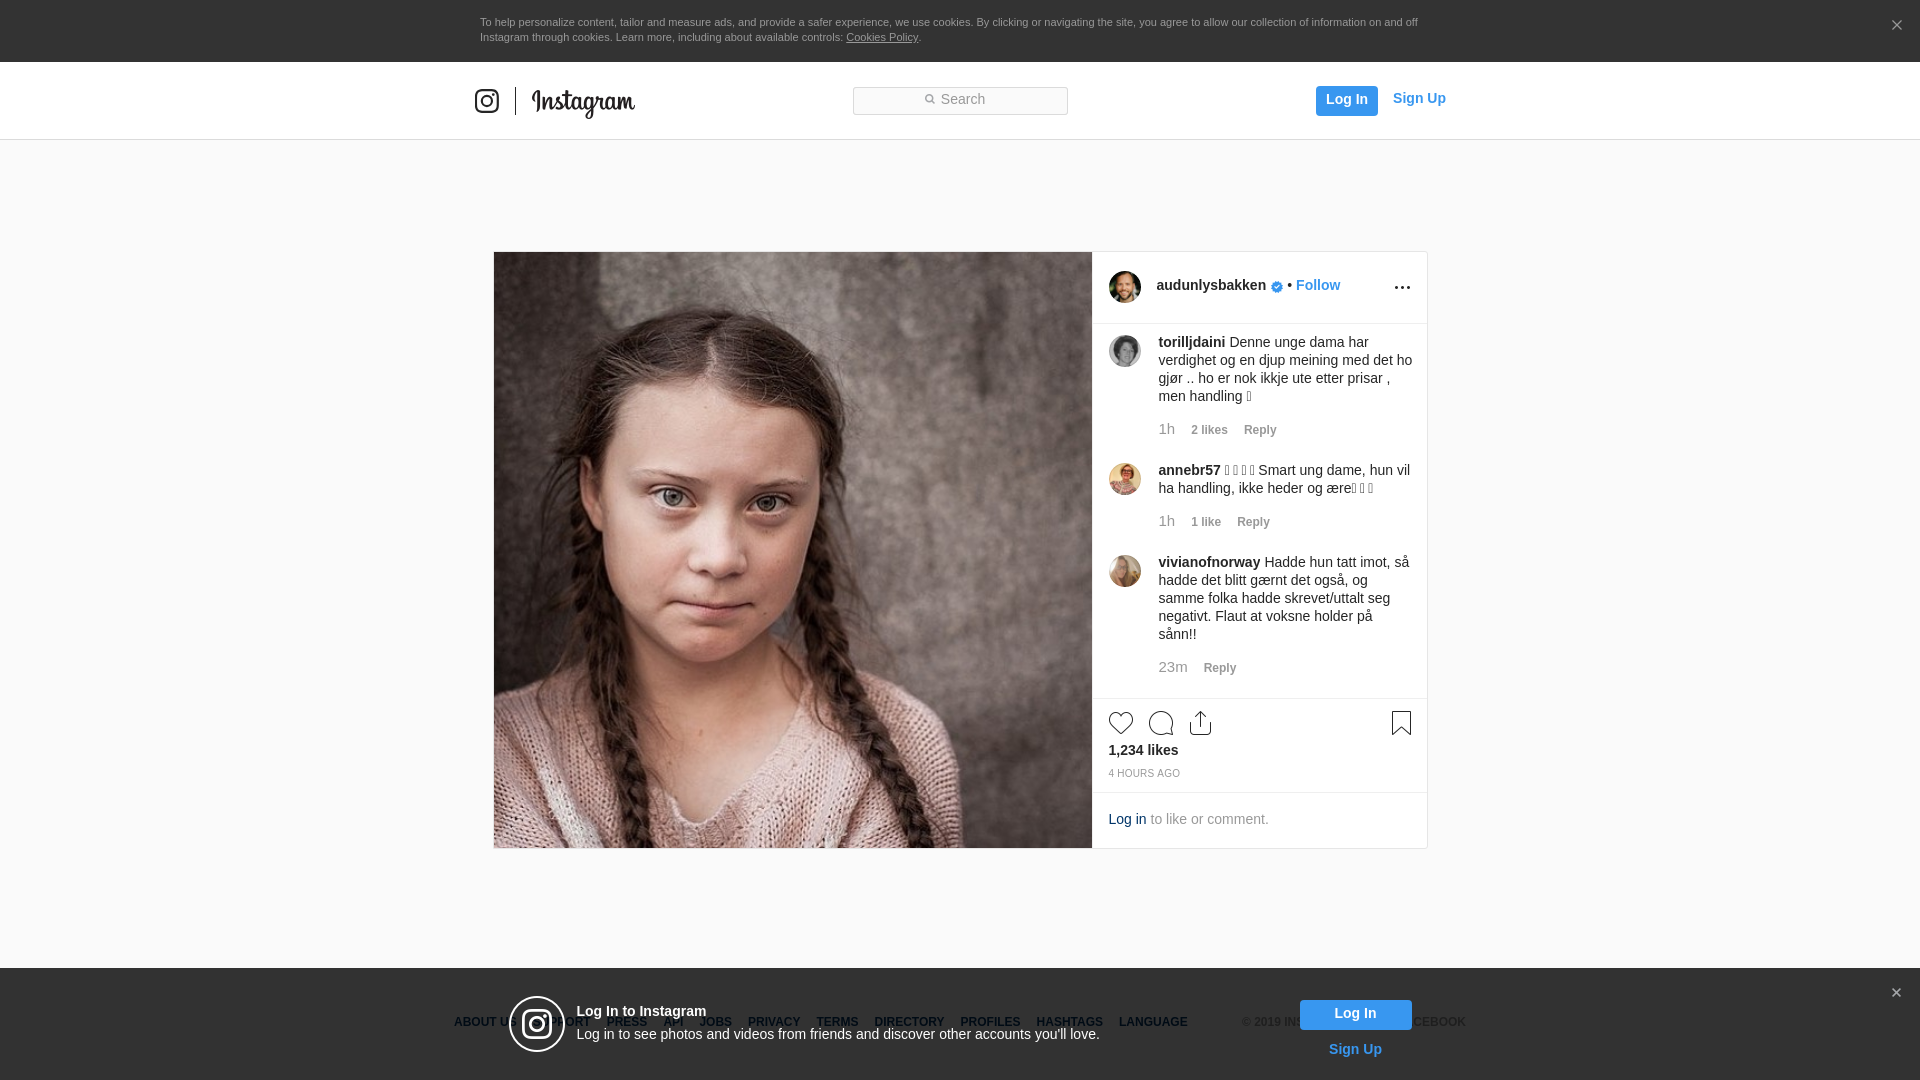Click torilljdaini commenter avatar
The image size is (1920, 1080).
(1125, 351)
